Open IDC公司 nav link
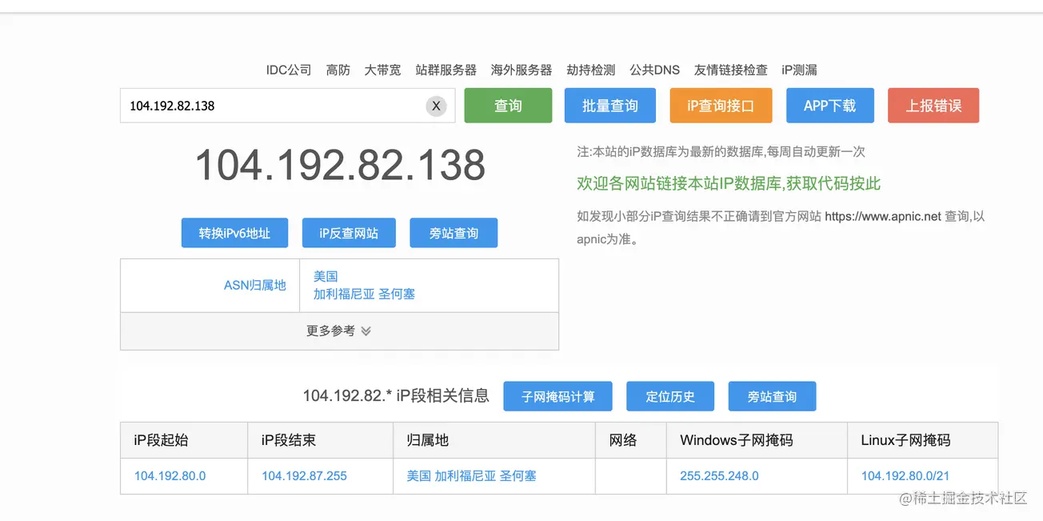1043x521 pixels. coord(289,70)
